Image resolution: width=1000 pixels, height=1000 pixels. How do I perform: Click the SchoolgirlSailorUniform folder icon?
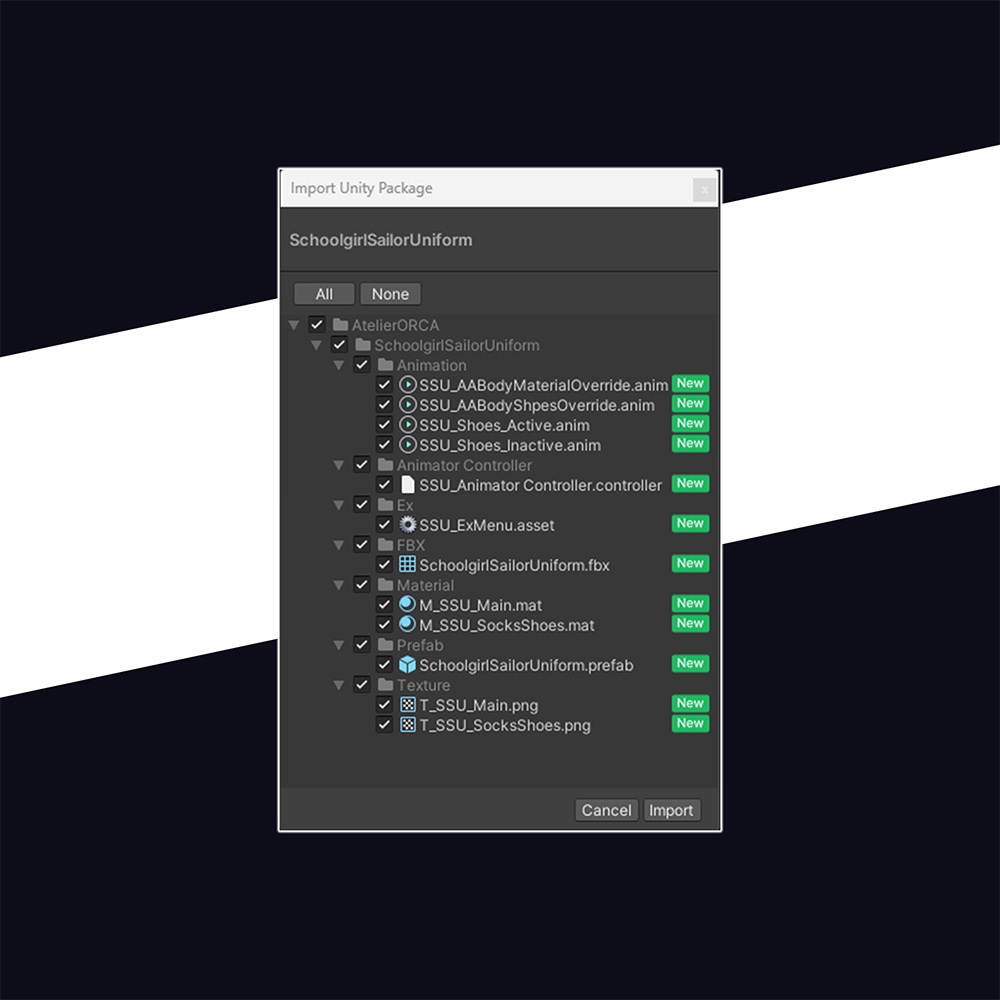point(363,344)
